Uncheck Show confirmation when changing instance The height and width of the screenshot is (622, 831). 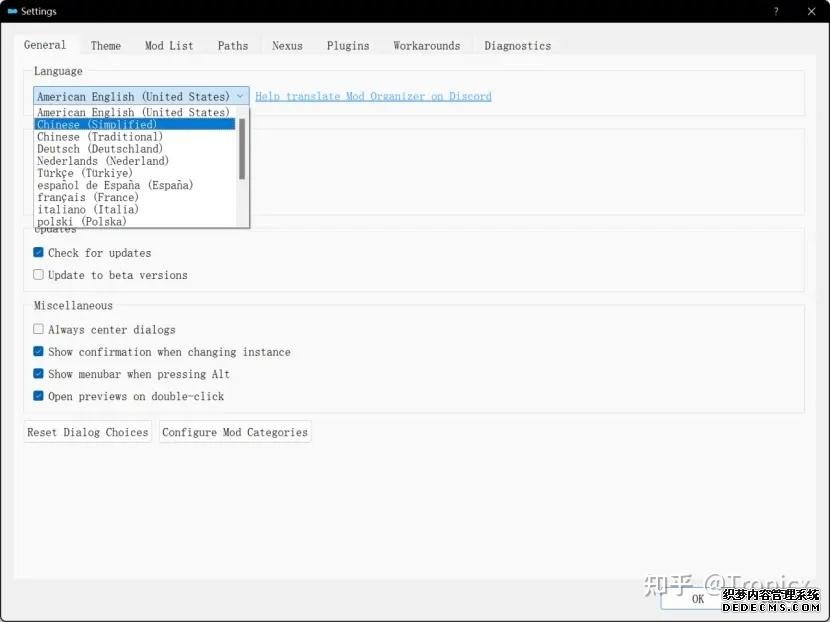click(x=39, y=352)
